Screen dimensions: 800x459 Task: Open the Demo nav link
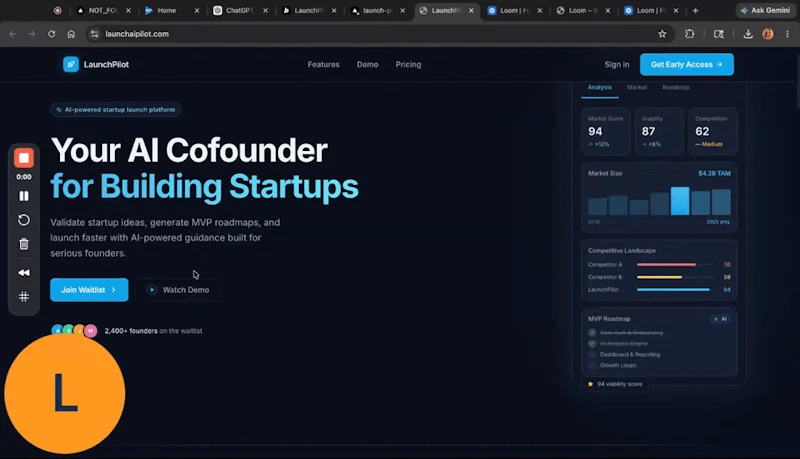tap(367, 64)
